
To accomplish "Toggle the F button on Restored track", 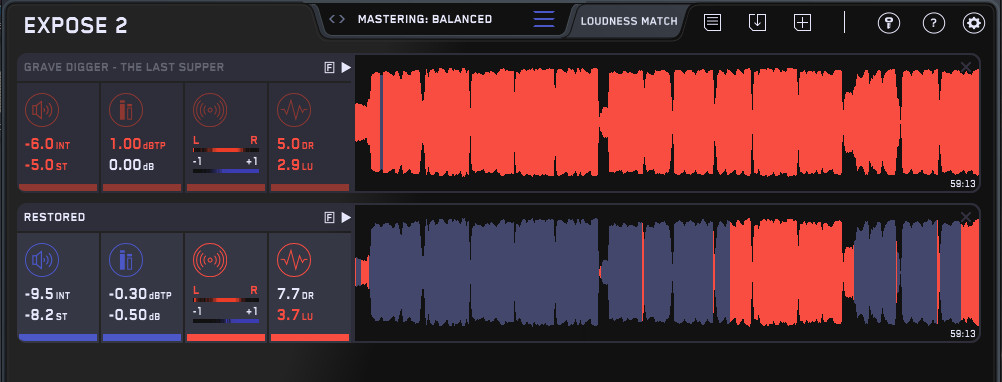I will click(330, 218).
